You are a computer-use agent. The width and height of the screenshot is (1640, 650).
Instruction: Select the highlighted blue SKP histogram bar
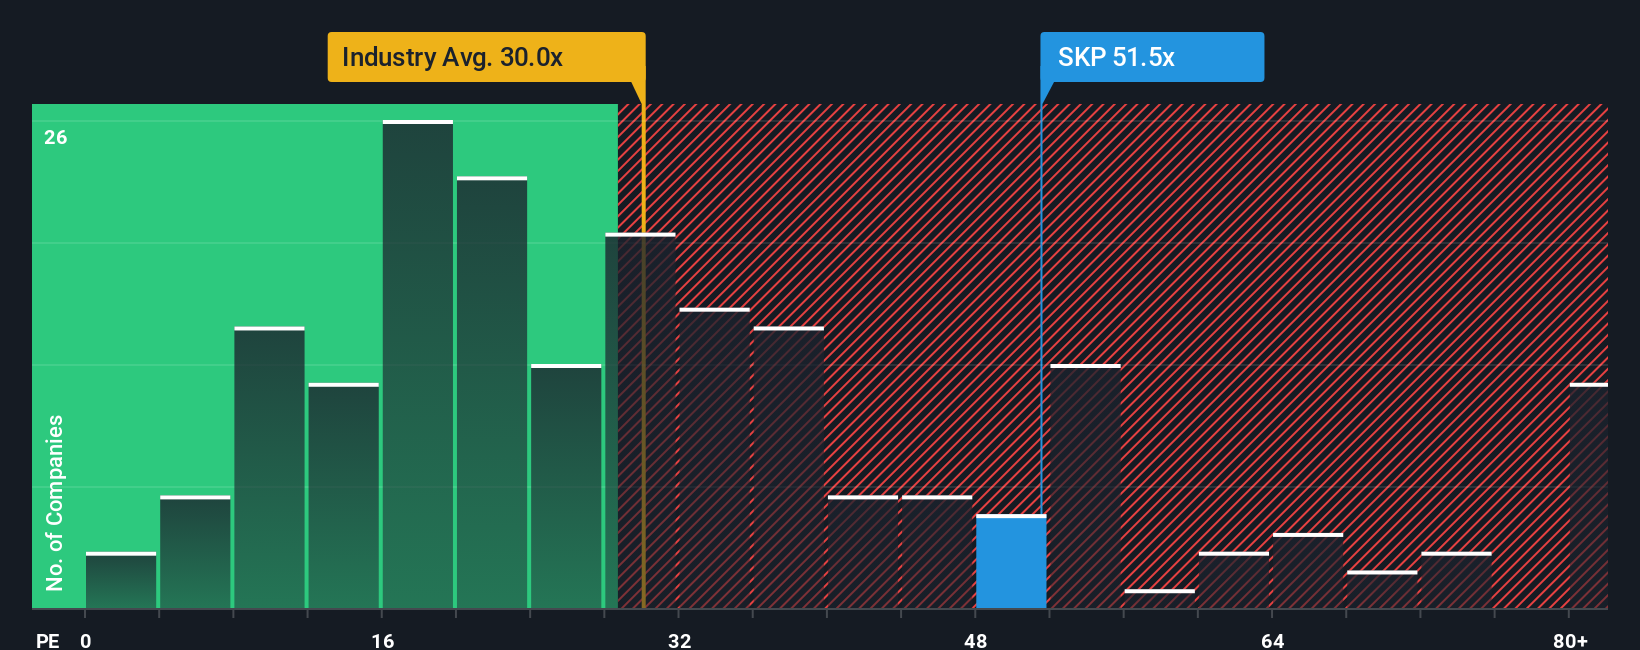(x=1011, y=562)
